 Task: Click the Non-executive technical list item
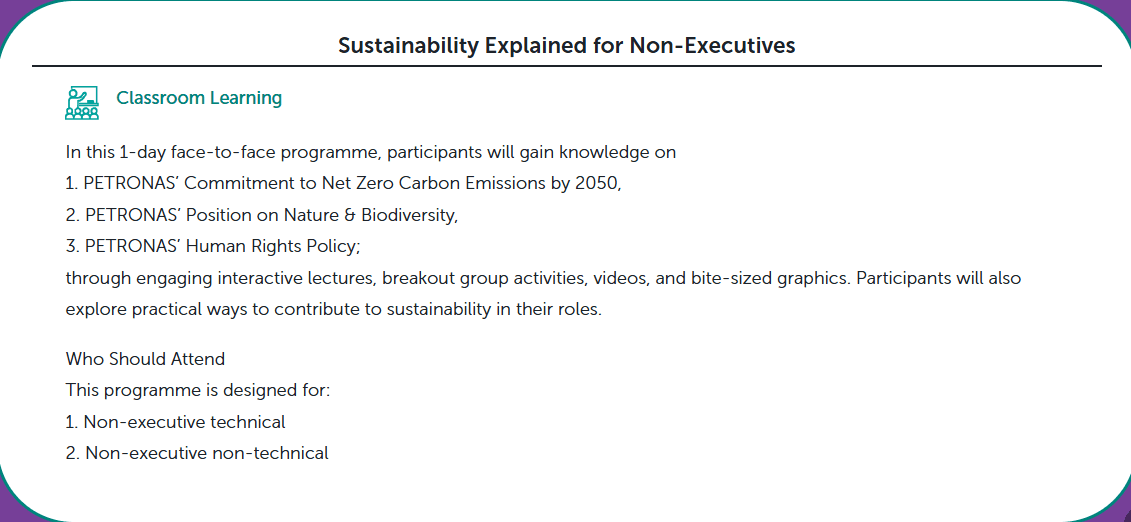tap(175, 422)
